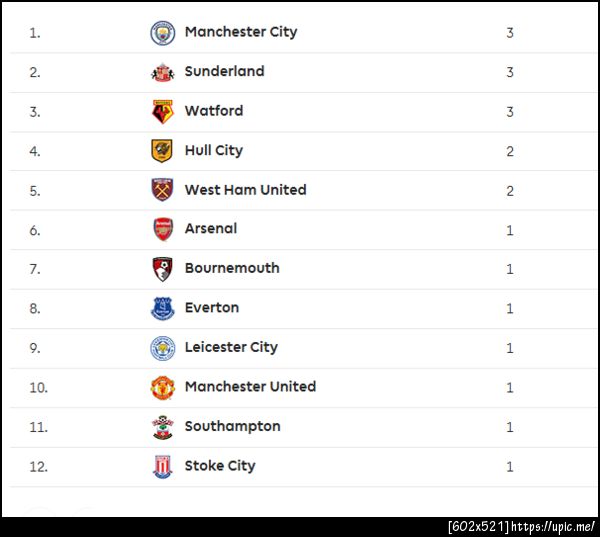Image resolution: width=600 pixels, height=537 pixels.
Task: Click Hull City's value of 2
Action: [510, 151]
